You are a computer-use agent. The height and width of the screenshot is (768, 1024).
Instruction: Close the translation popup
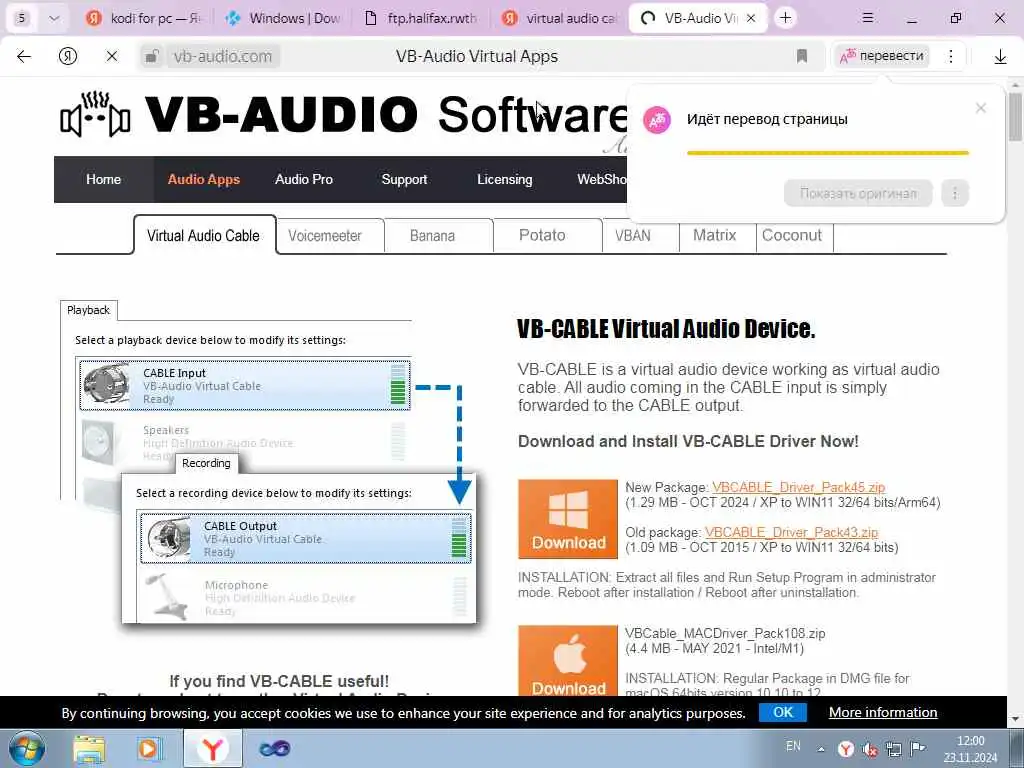[x=980, y=108]
